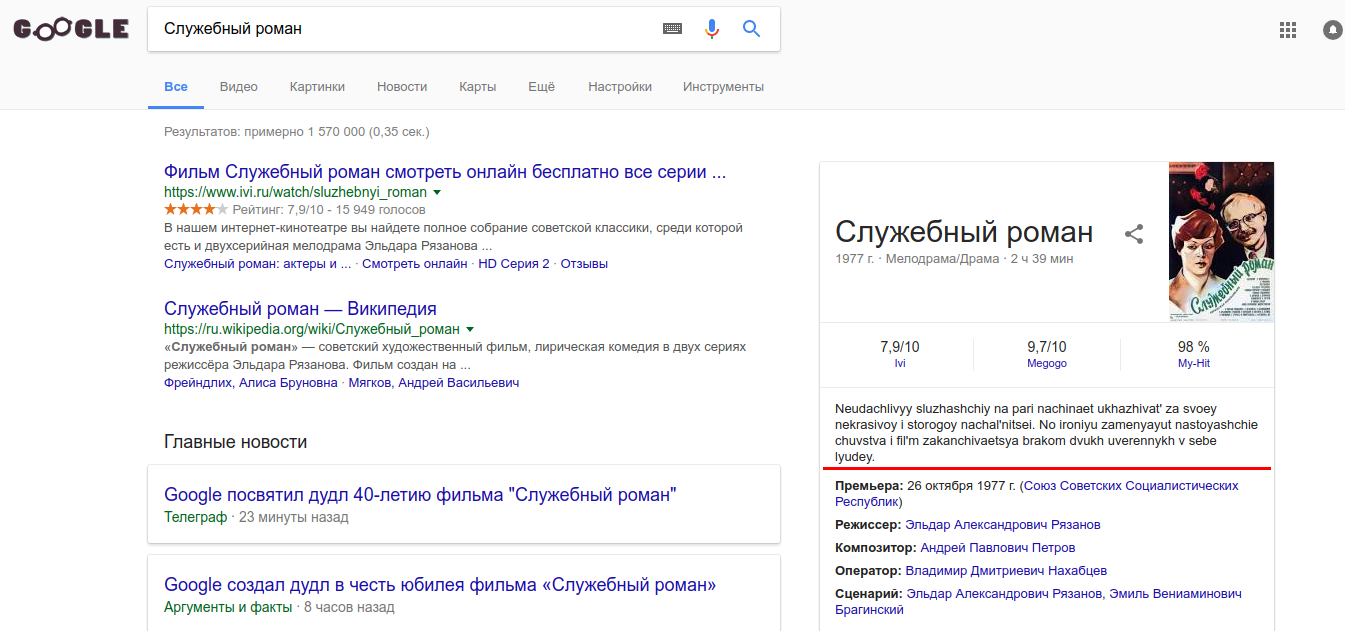This screenshot has width=1345, height=631.
Task: Share the Служебный роман knowledge panel
Action: pos(1134,234)
